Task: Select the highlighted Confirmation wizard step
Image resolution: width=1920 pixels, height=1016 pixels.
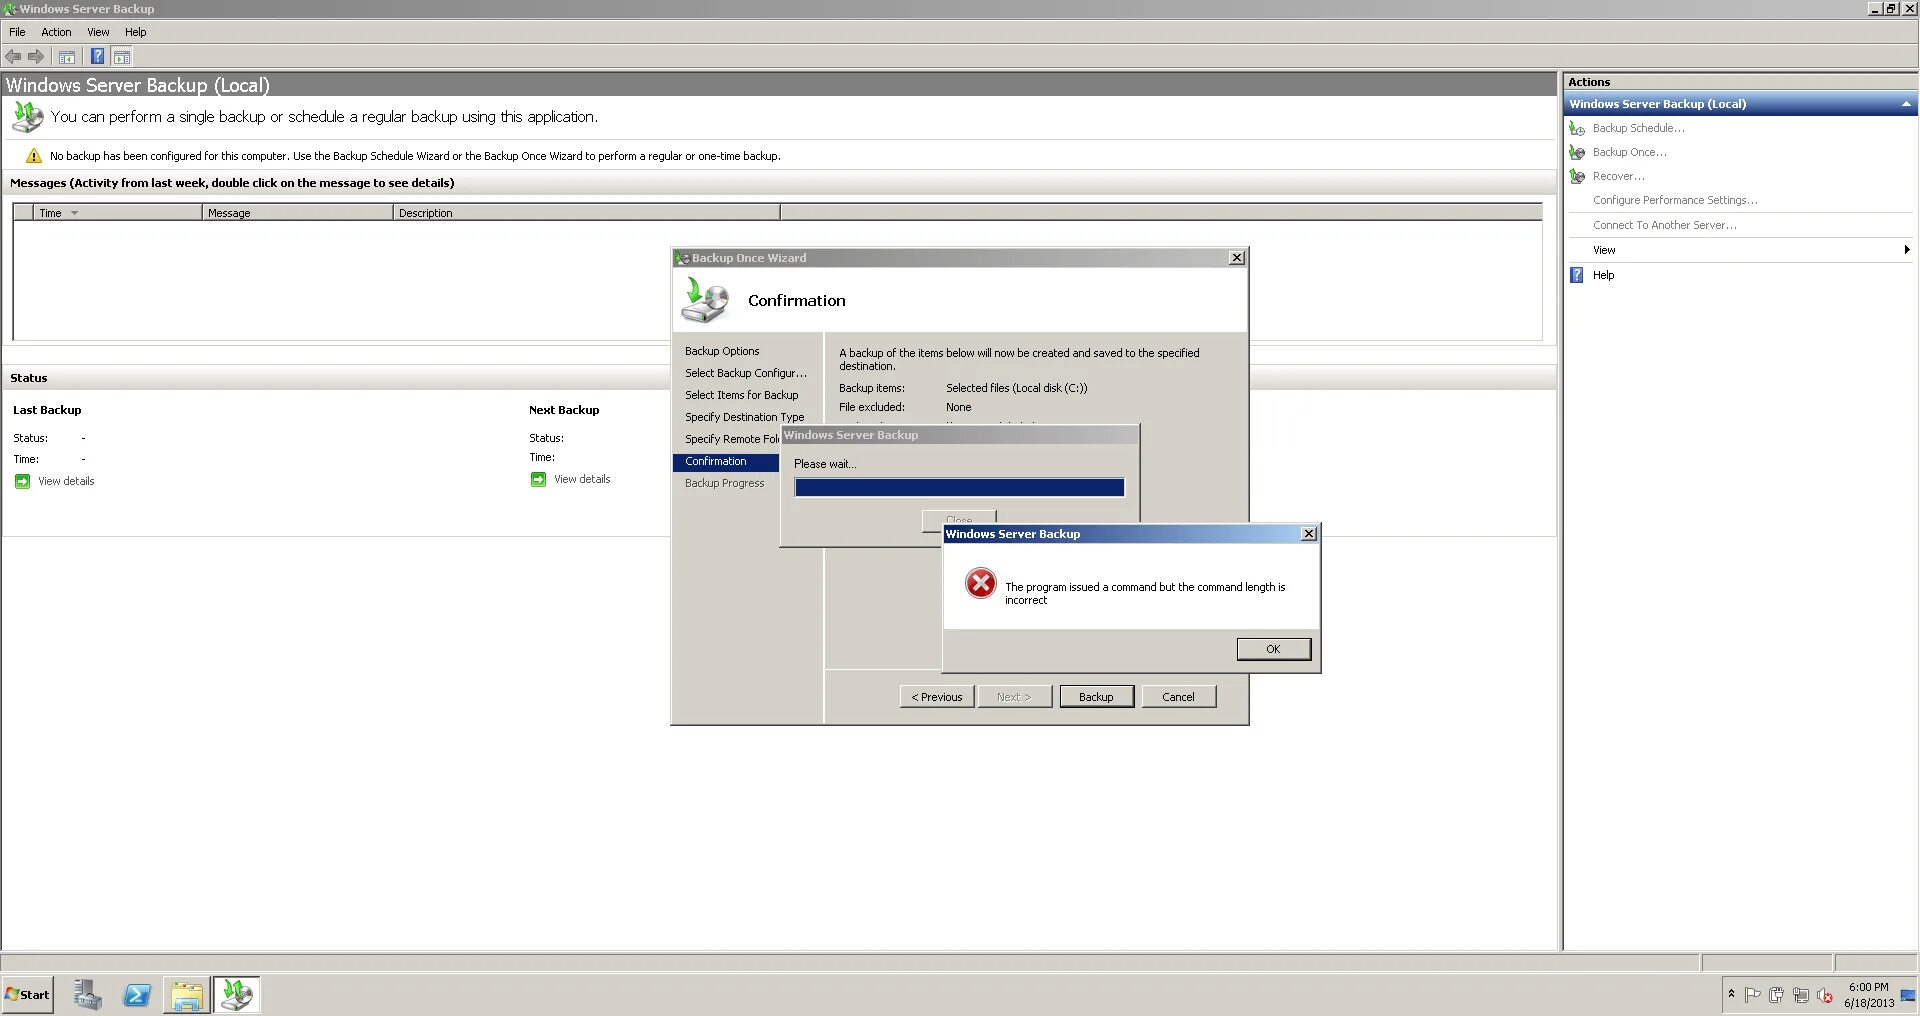Action: [x=726, y=462]
